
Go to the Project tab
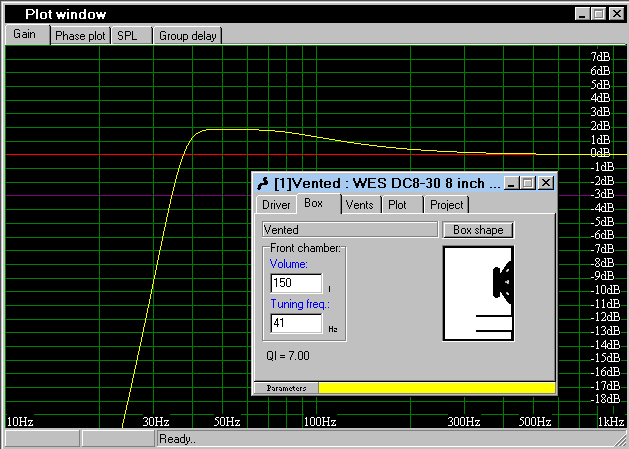(446, 205)
